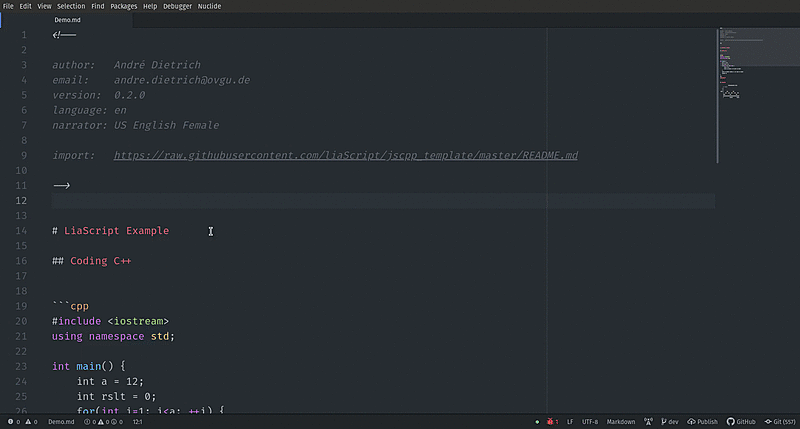
Task: Switch branch via dev branch indicator
Action: pos(670,422)
